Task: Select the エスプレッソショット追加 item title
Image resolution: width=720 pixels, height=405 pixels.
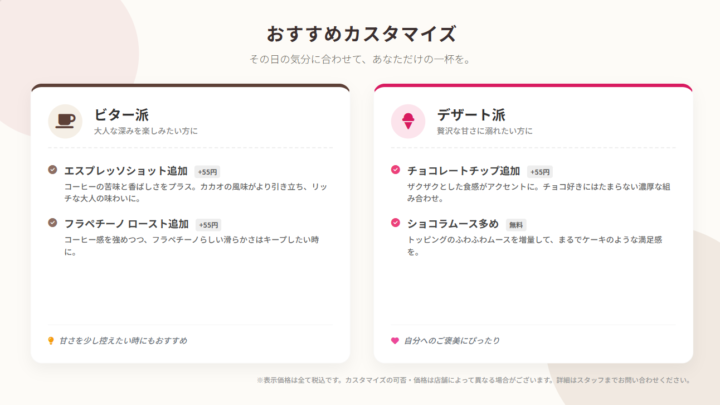Action: [x=126, y=171]
